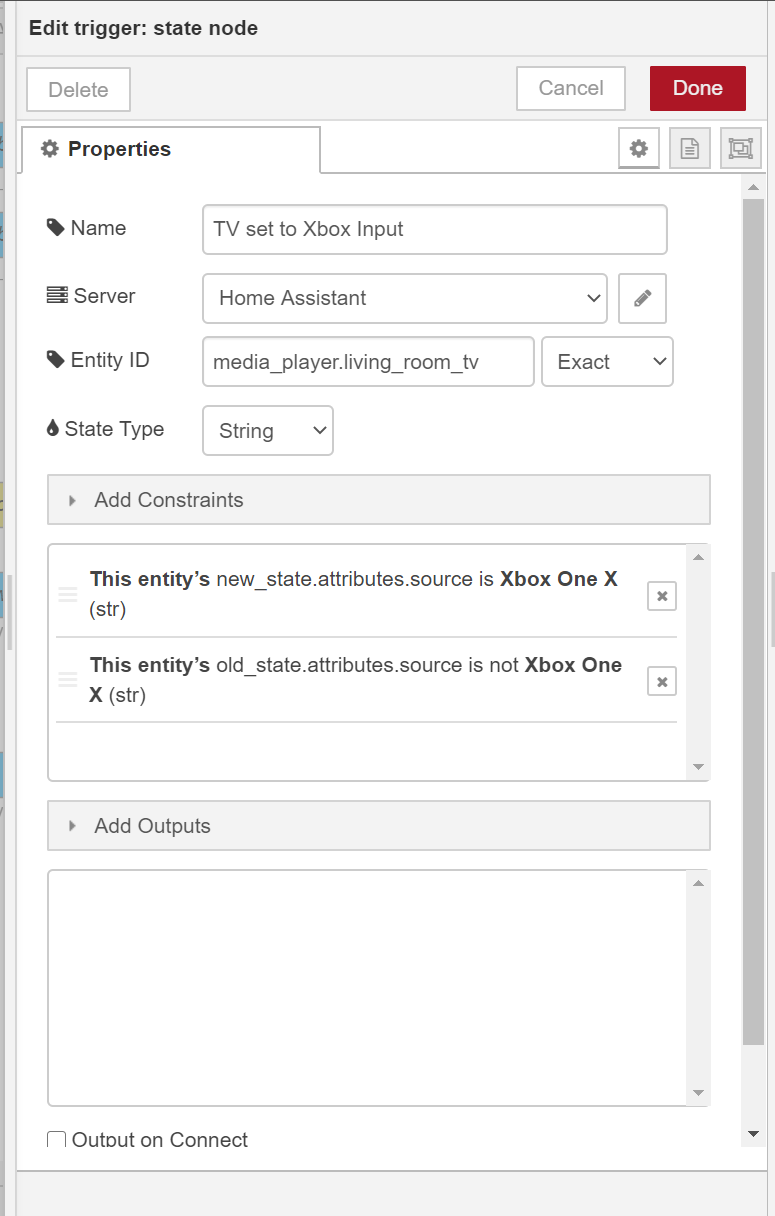Click the Done button

pos(697,88)
